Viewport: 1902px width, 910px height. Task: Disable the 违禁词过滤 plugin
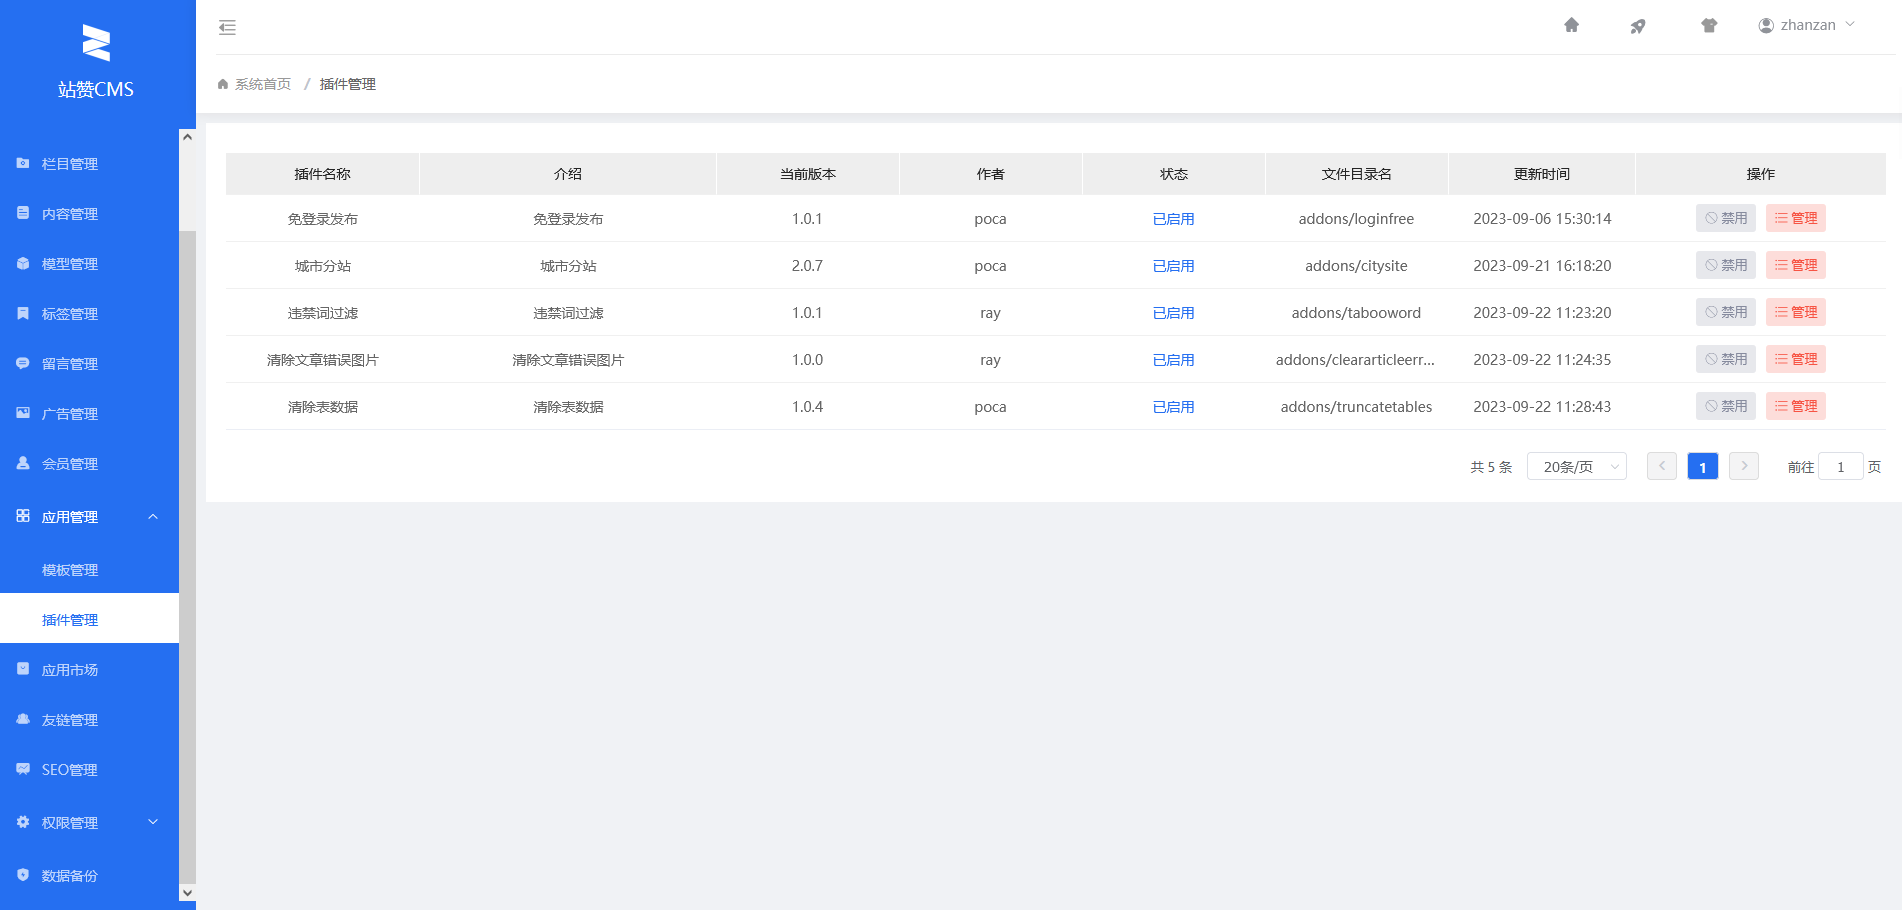[x=1726, y=312]
